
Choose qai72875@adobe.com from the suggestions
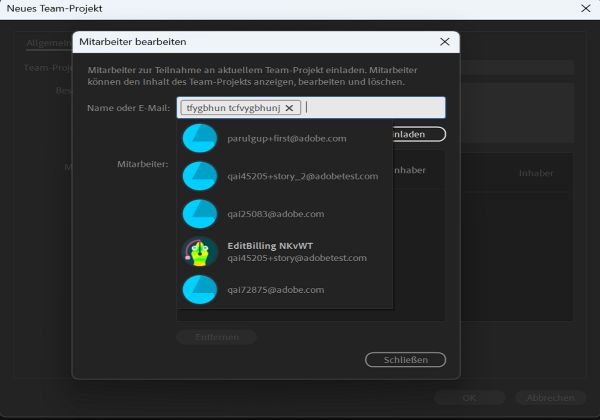pos(285,290)
